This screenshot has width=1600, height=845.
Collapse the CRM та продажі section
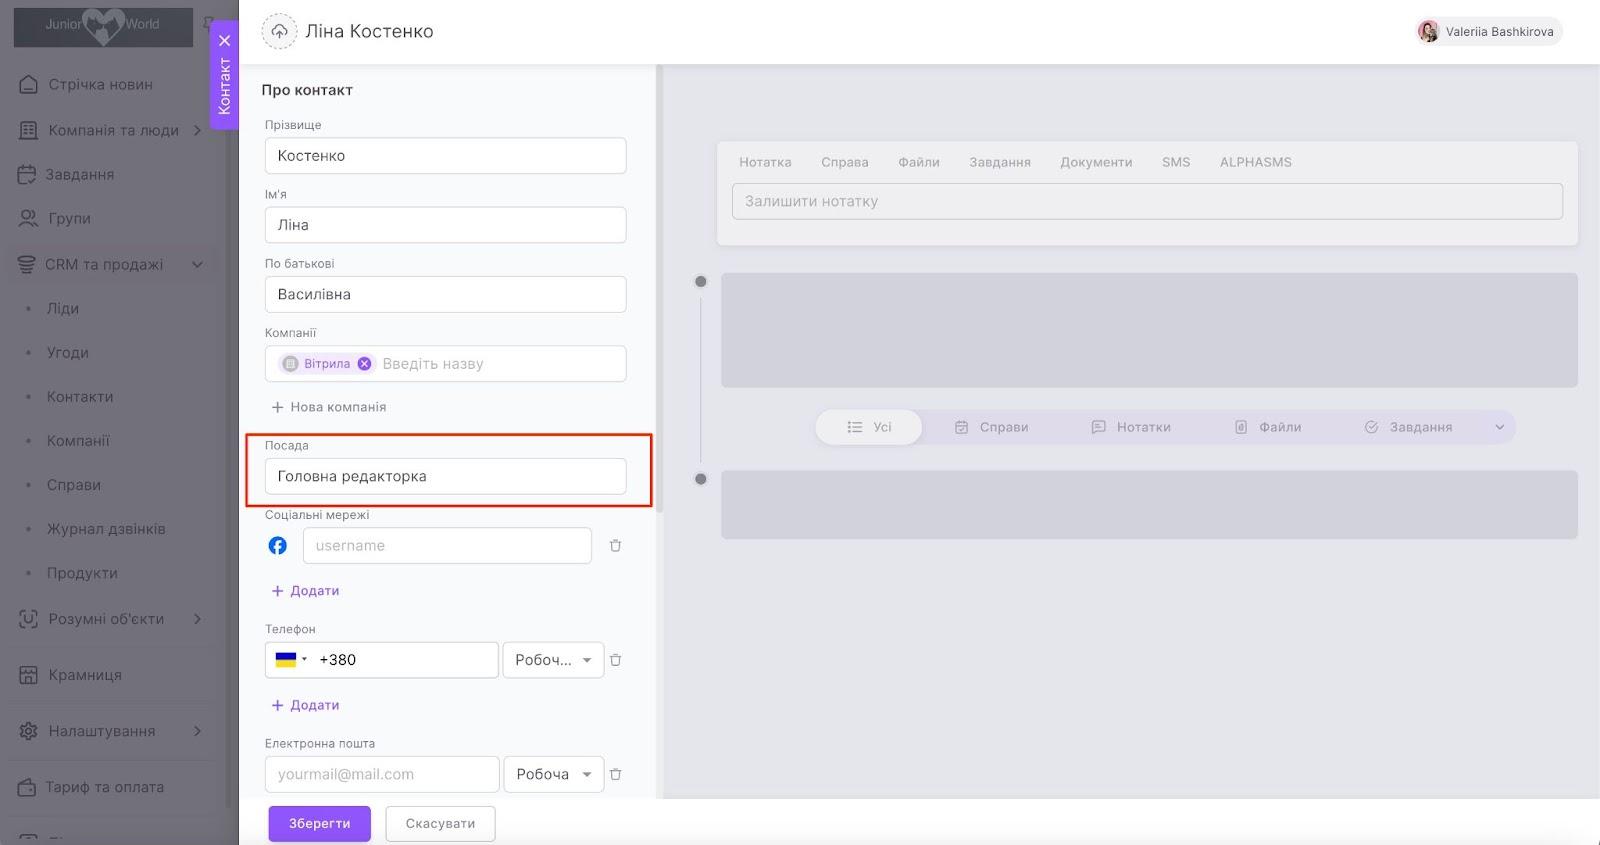pyautogui.click(x=197, y=265)
